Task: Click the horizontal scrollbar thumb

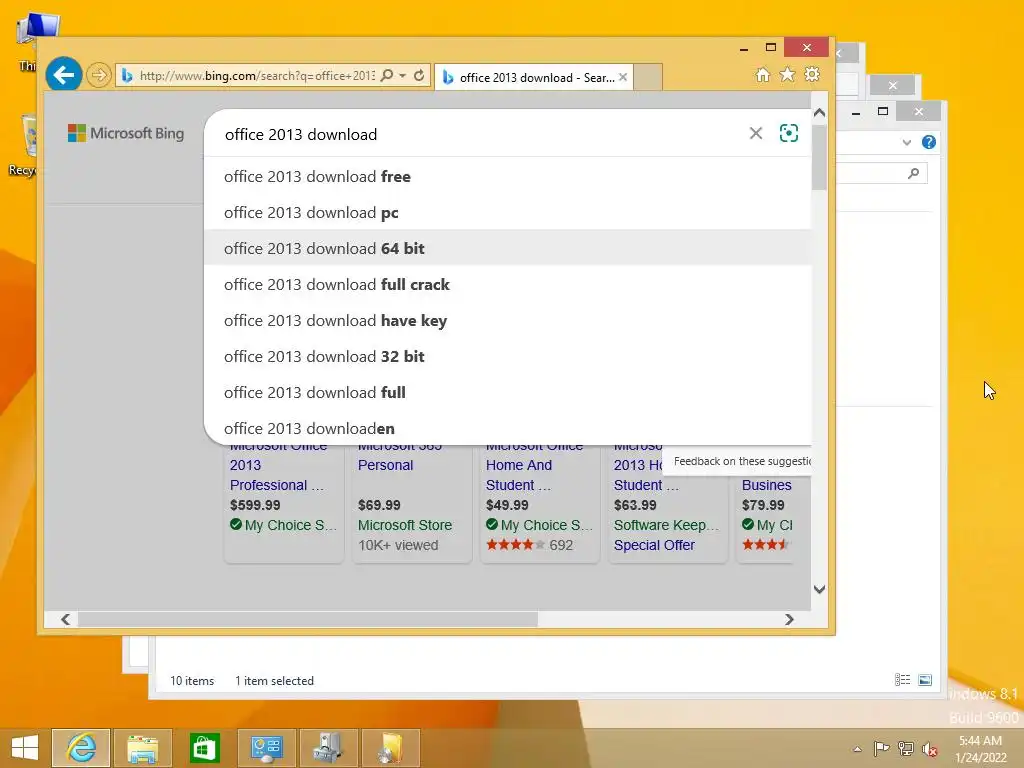Action: (308, 619)
